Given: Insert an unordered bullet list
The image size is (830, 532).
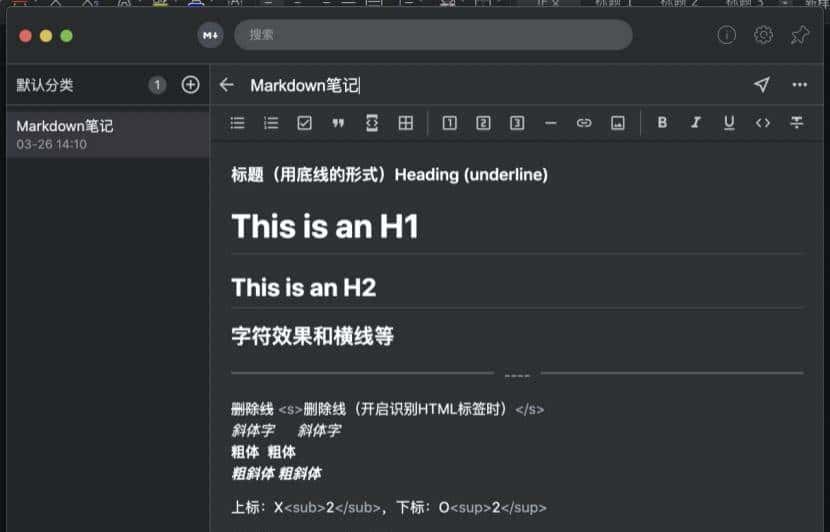Looking at the screenshot, I should (238, 123).
